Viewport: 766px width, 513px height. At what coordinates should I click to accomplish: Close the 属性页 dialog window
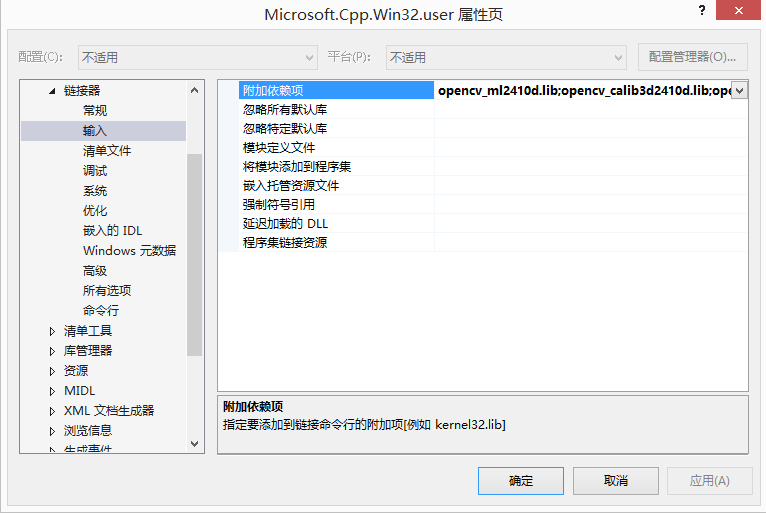coord(739,10)
